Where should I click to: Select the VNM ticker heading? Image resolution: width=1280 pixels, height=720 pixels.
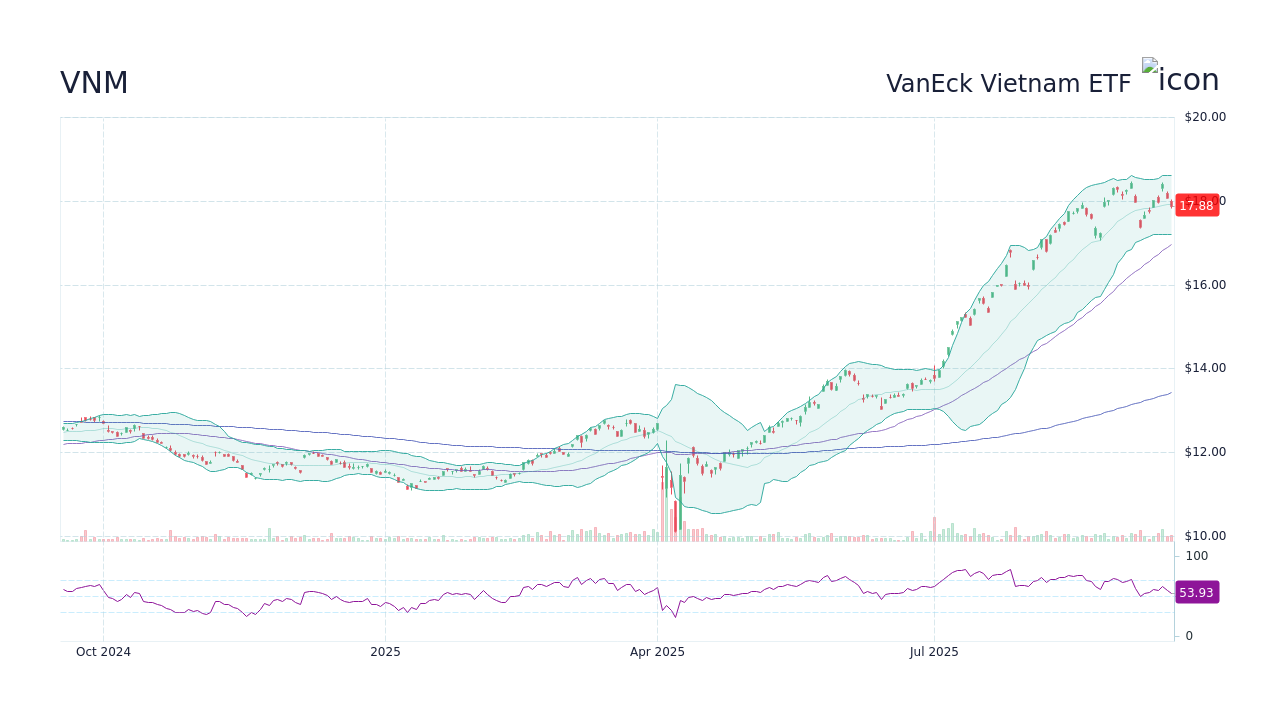94,83
